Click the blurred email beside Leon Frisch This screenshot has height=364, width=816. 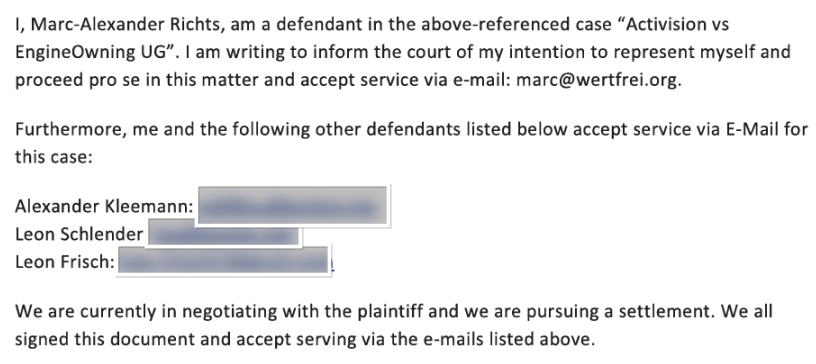click(x=224, y=261)
